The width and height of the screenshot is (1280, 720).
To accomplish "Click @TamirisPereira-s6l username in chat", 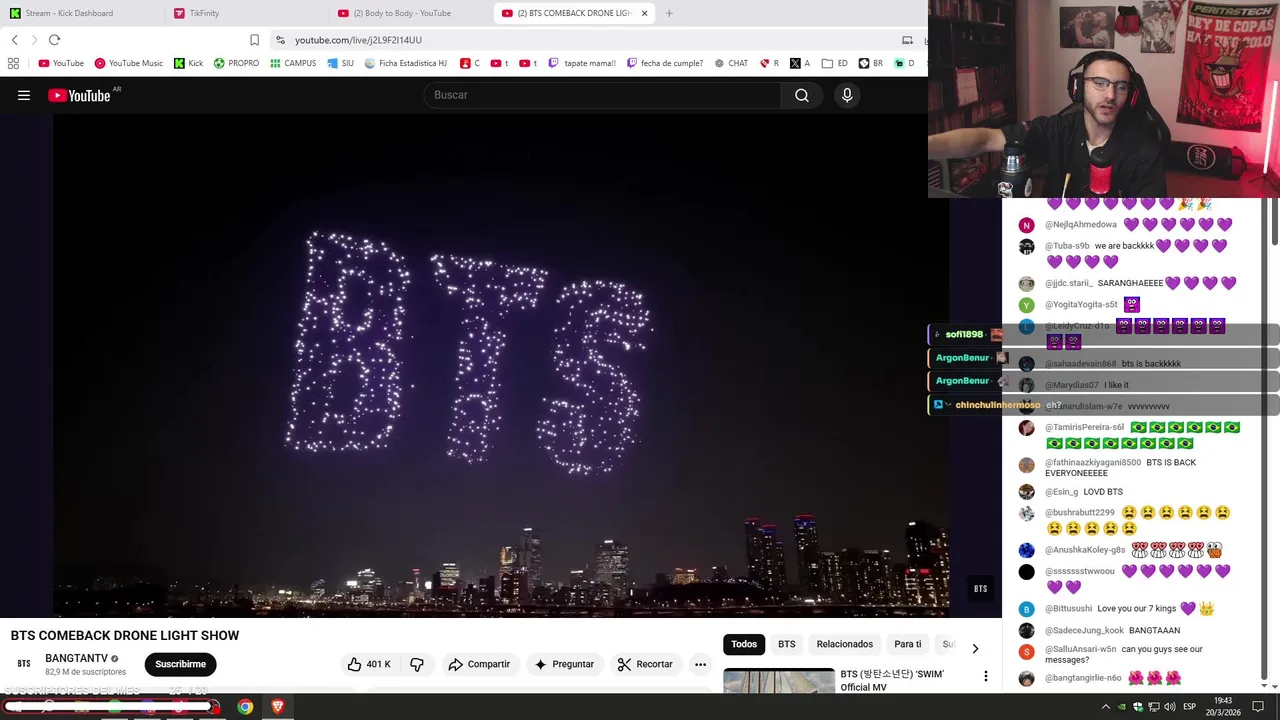I will 1084,427.
